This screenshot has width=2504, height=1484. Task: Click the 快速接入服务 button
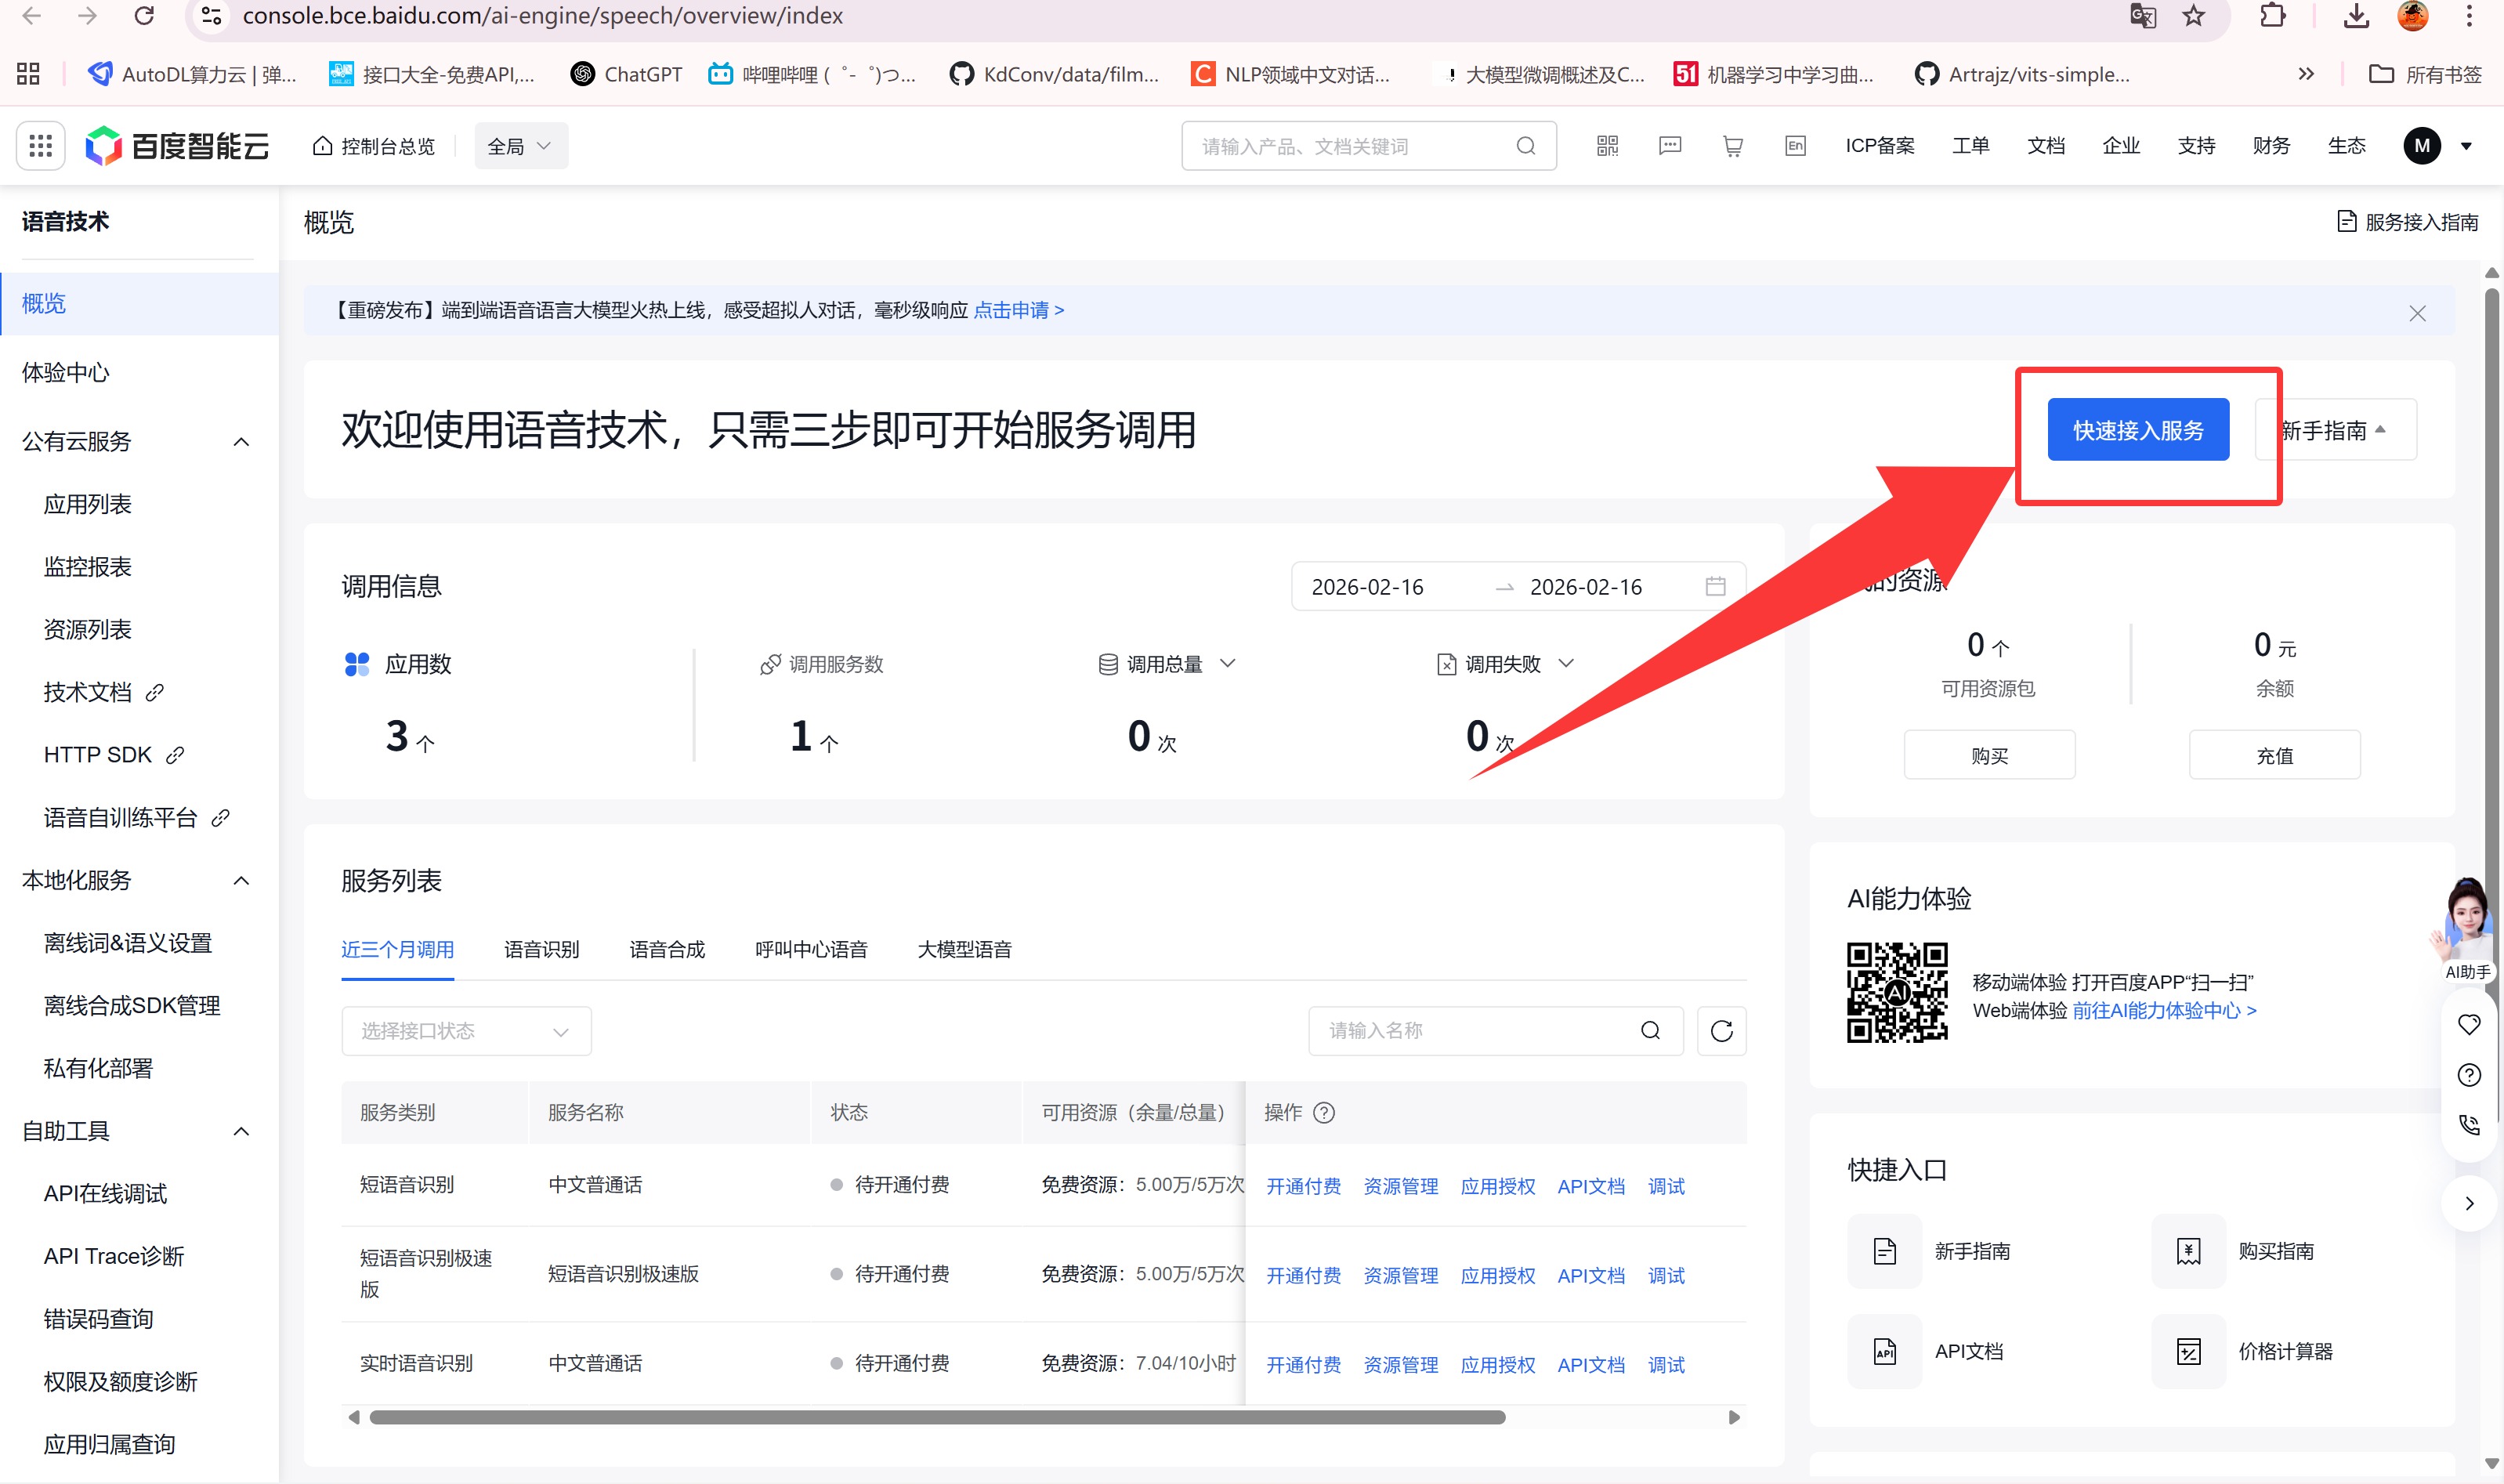2137,430
